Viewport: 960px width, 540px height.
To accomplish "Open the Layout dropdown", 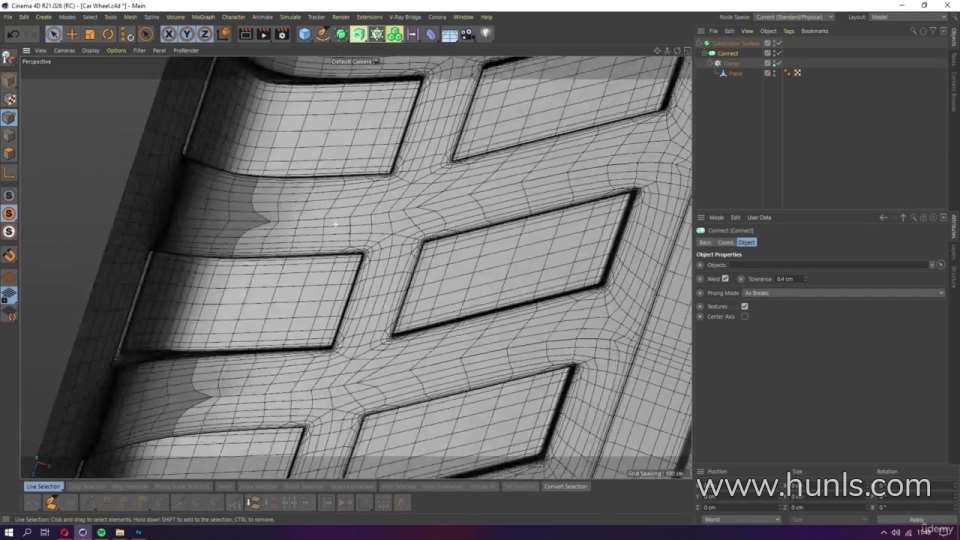I will click(x=908, y=17).
